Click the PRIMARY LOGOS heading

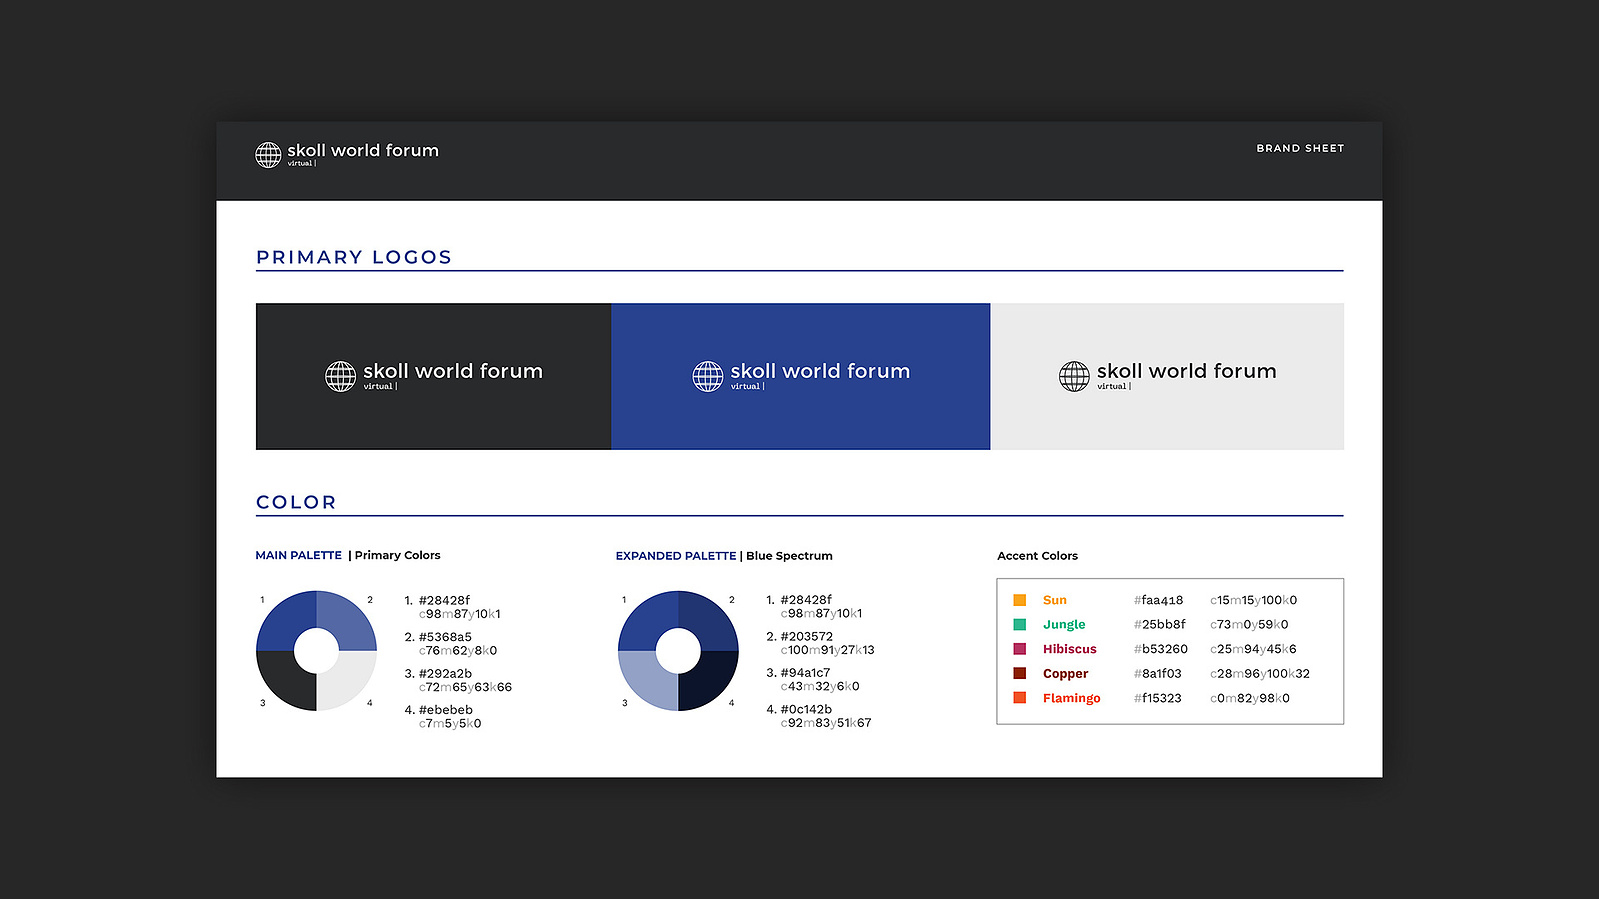[354, 257]
